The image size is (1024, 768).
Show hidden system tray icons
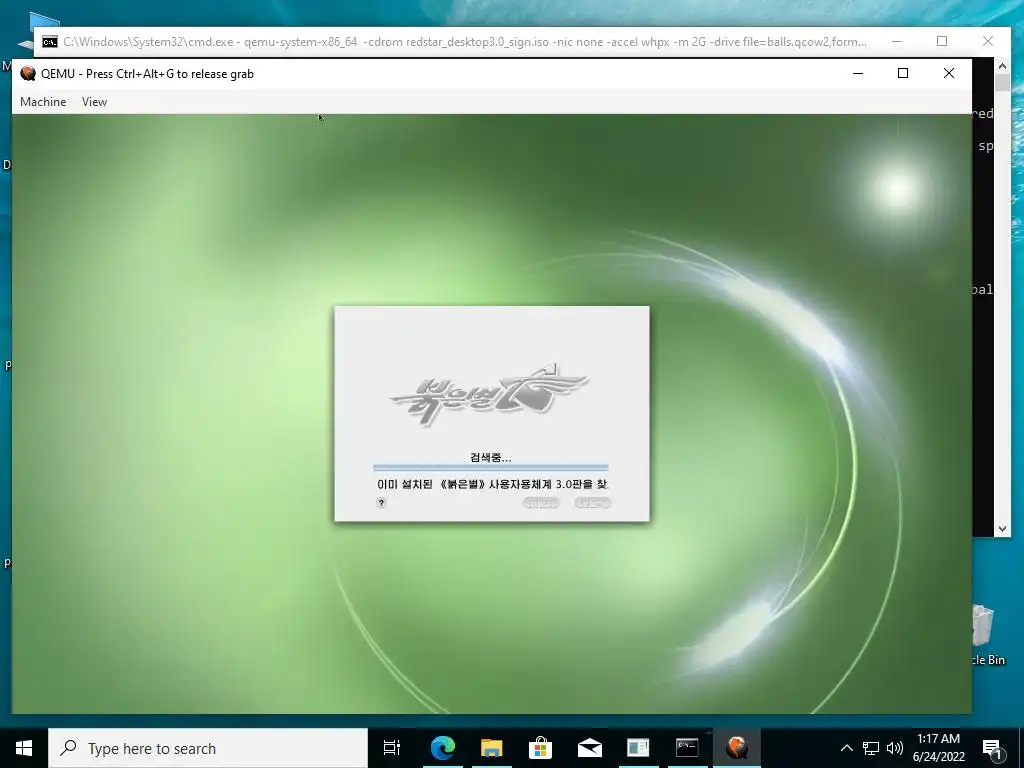click(846, 748)
